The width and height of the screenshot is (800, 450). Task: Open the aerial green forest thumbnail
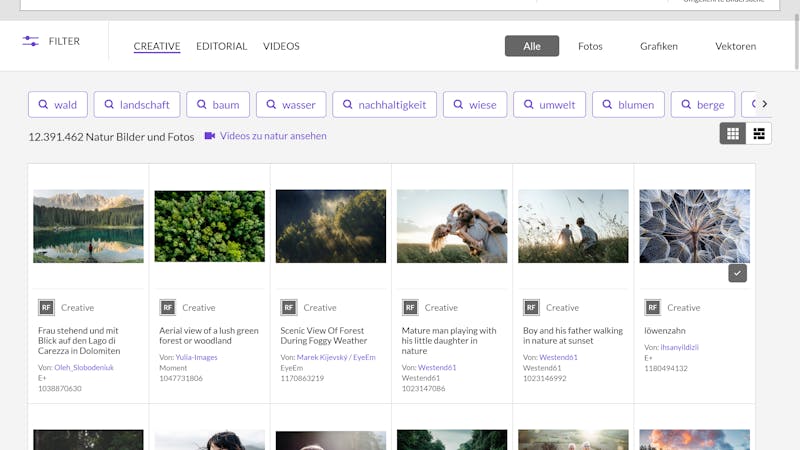point(210,226)
